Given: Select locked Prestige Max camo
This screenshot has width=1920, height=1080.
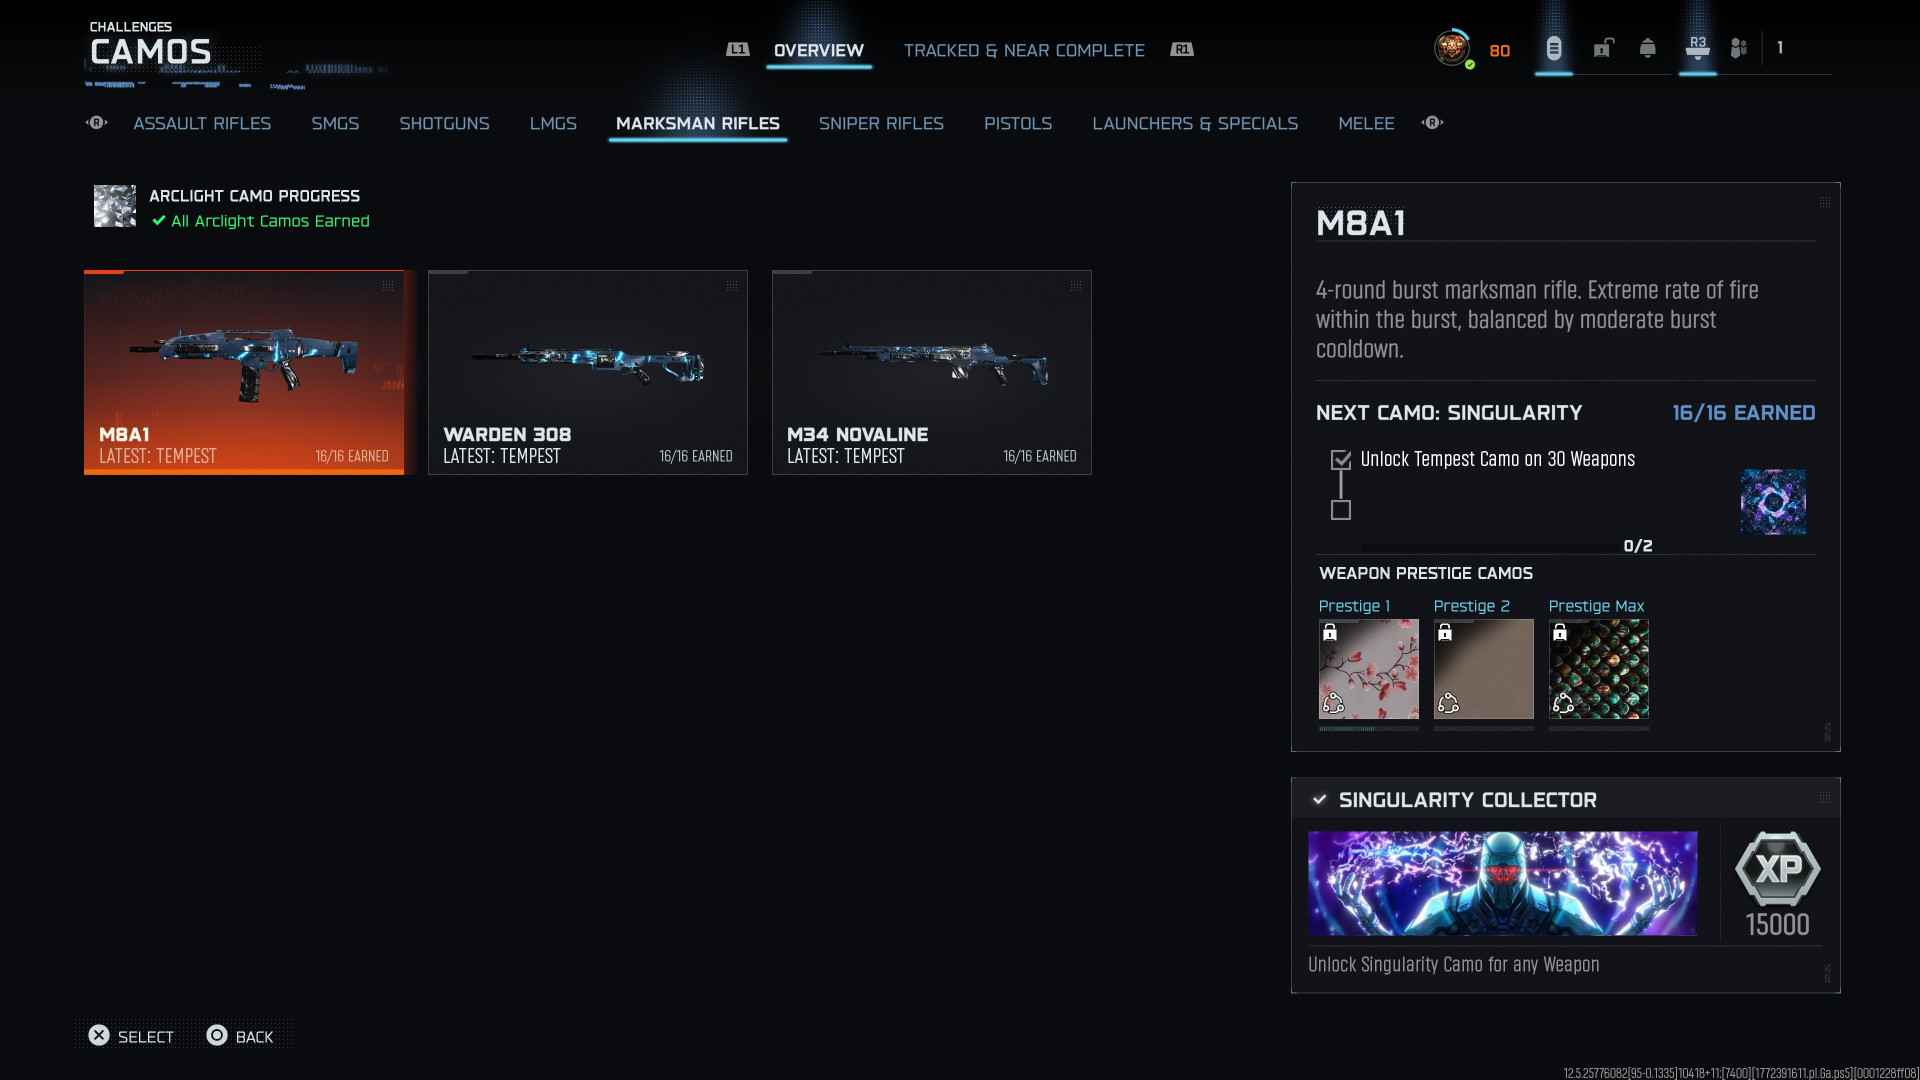Looking at the screenshot, I should (x=1598, y=668).
